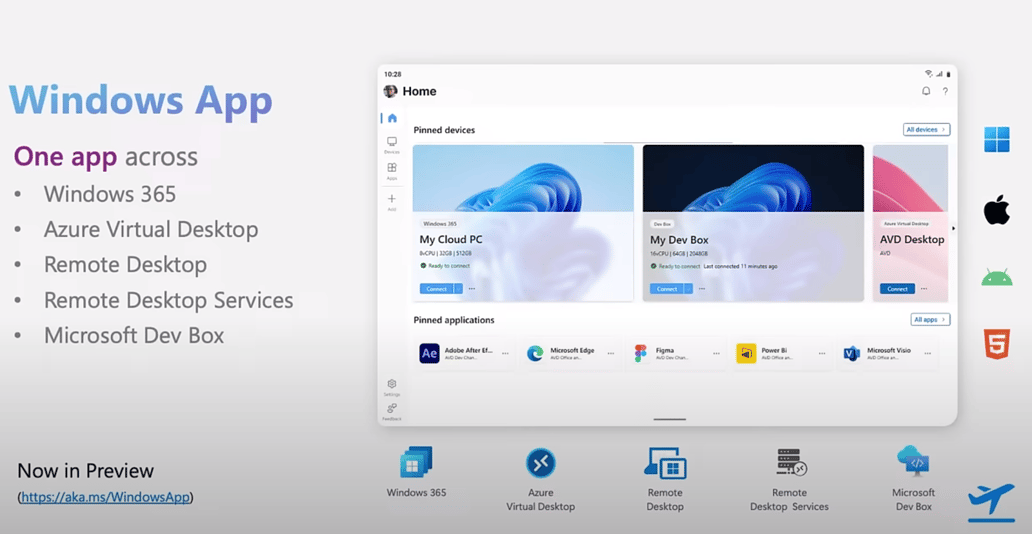Click the Apple logo platform icon
The height and width of the screenshot is (534, 1032).
996,210
